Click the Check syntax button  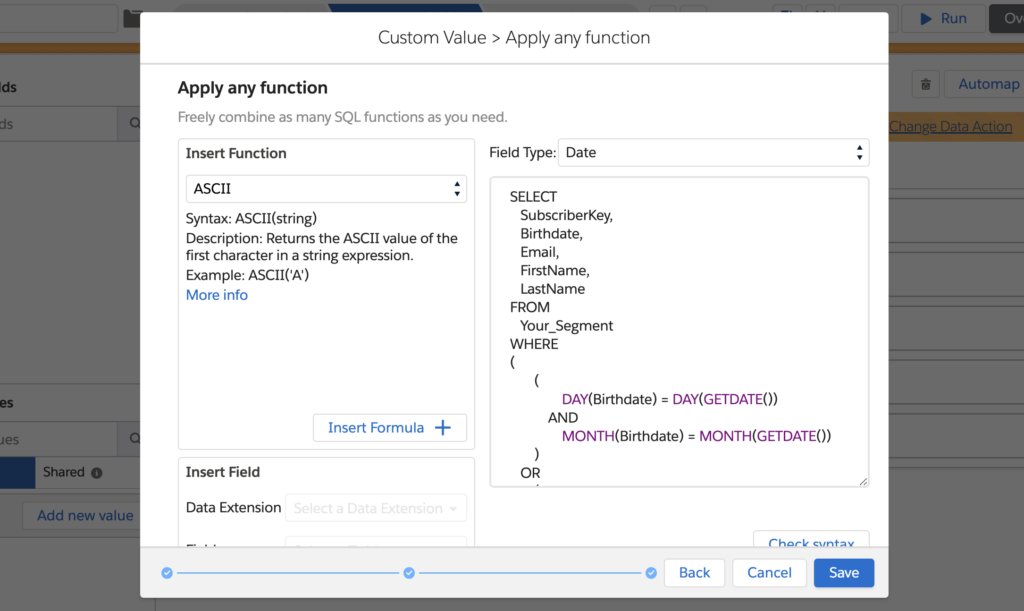(x=810, y=542)
